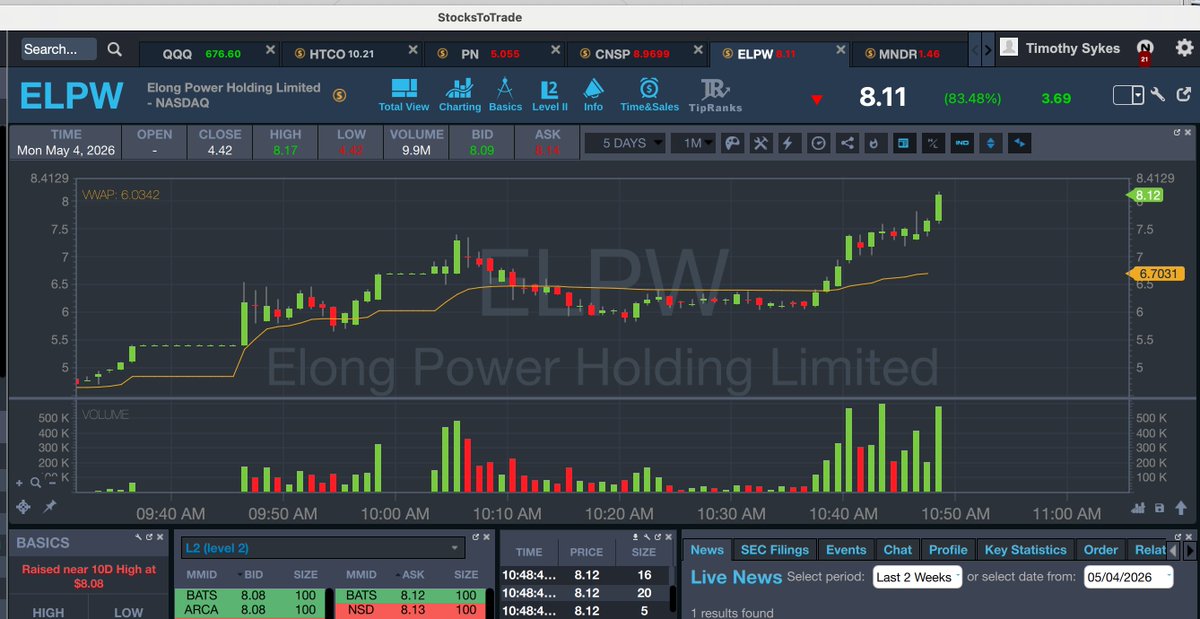Open the notifications badge icon

coord(1145,50)
